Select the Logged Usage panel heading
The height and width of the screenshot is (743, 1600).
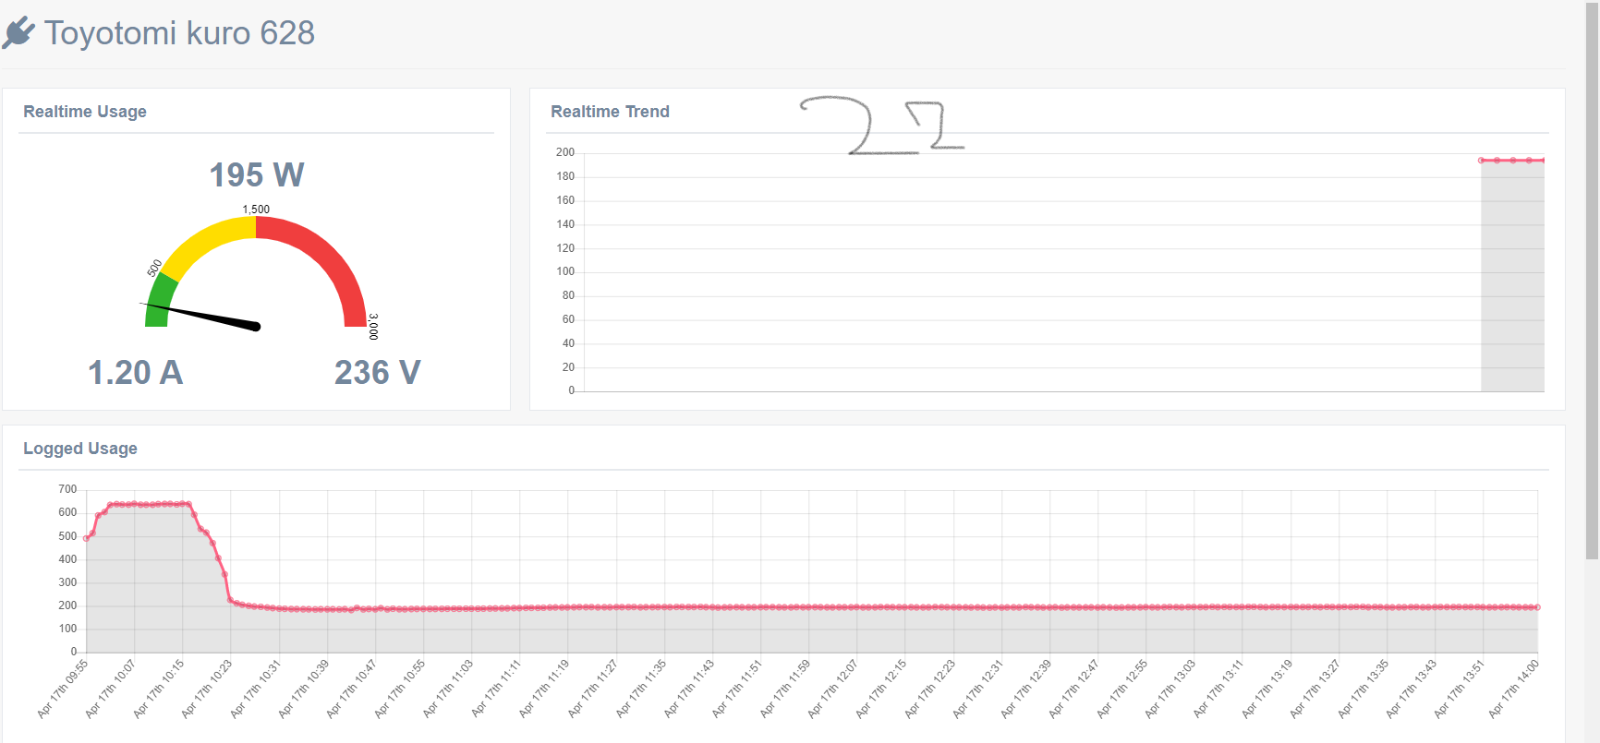(x=80, y=449)
